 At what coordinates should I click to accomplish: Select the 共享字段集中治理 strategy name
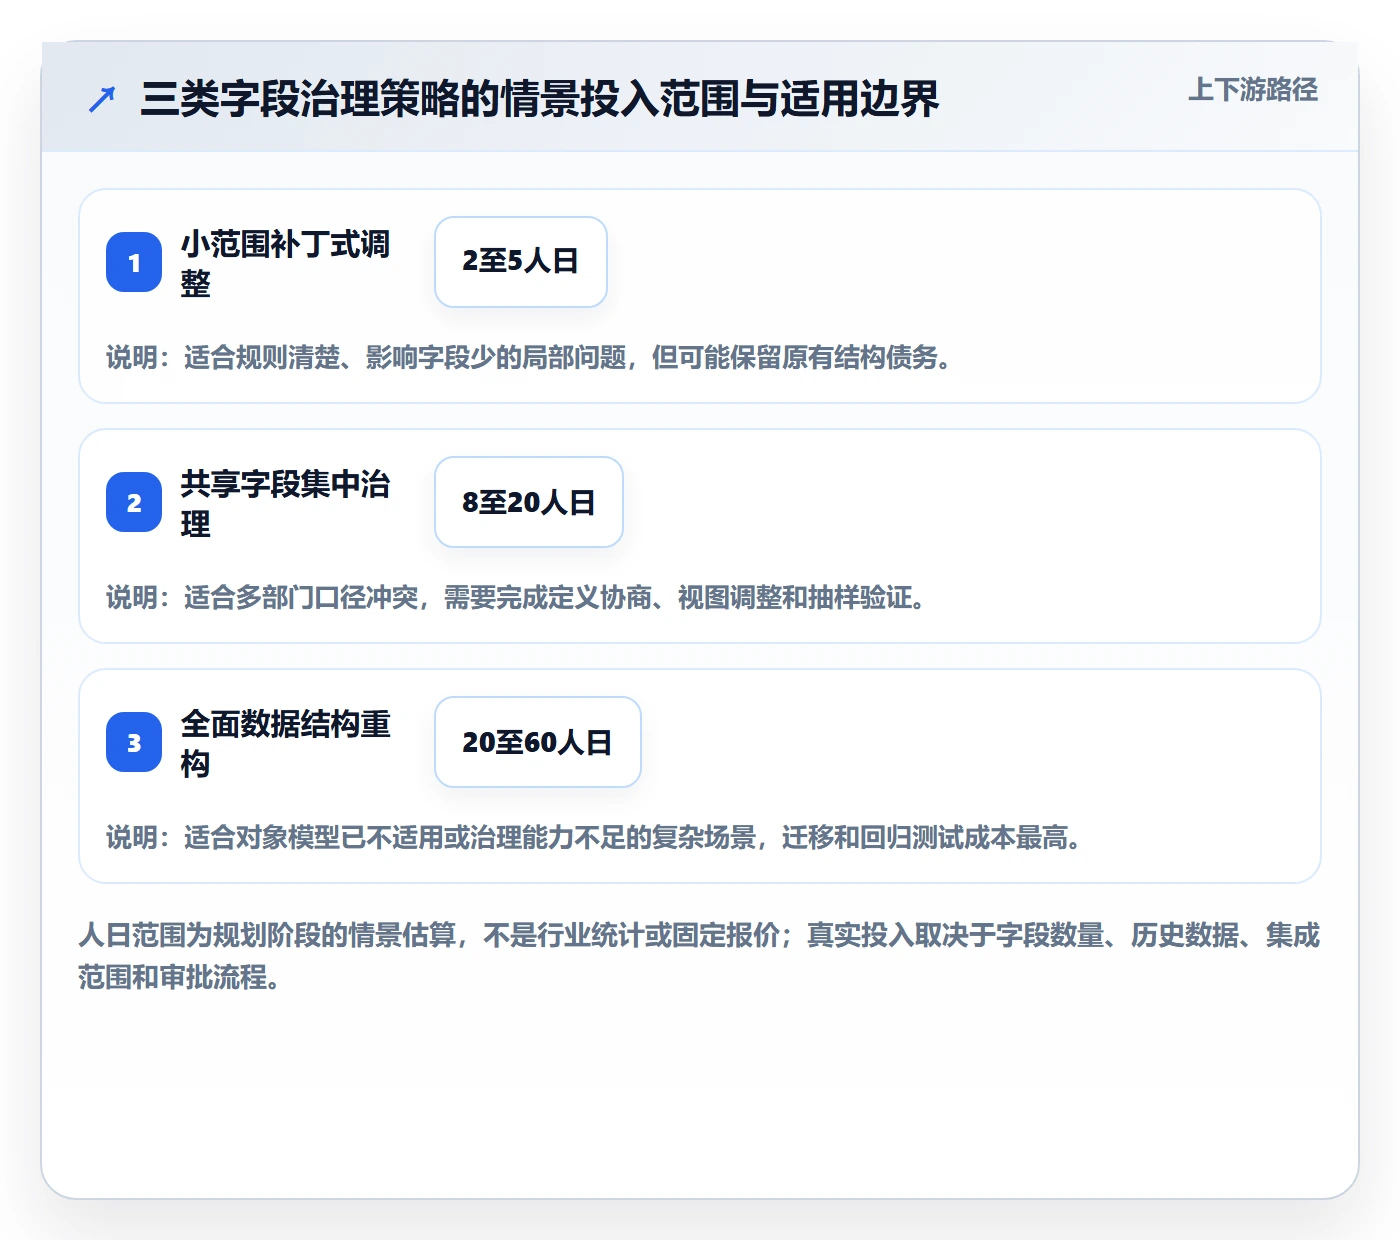coord(286,503)
